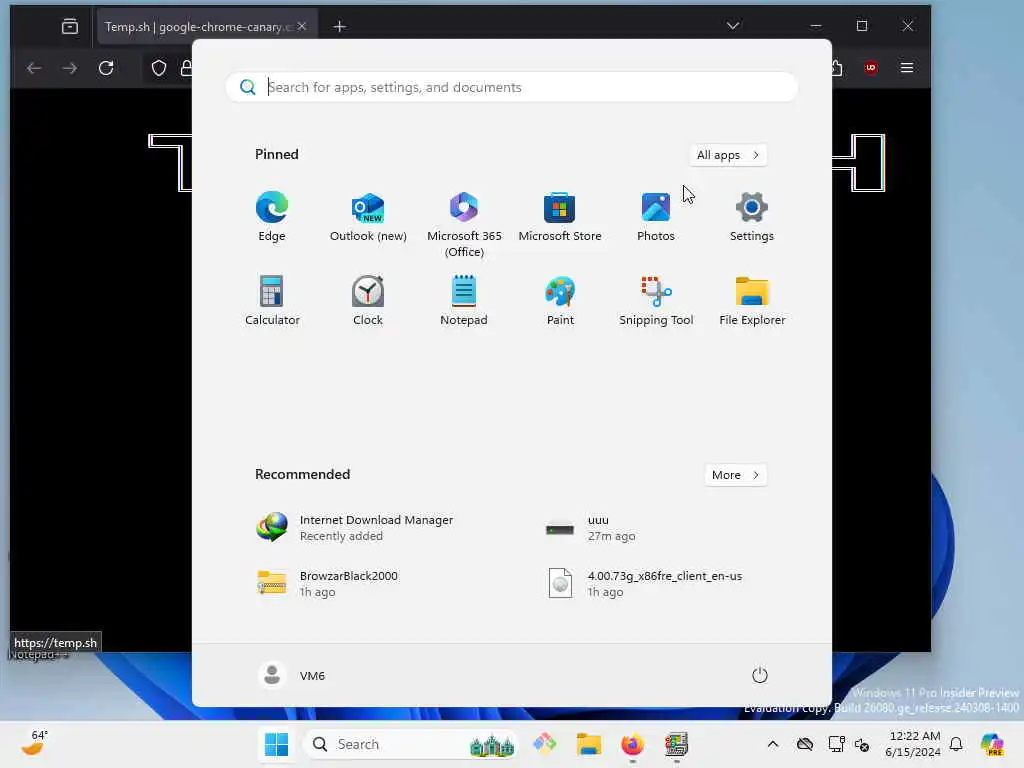Open File Explorer from pinned apps
This screenshot has width=1024, height=768.
click(x=752, y=301)
